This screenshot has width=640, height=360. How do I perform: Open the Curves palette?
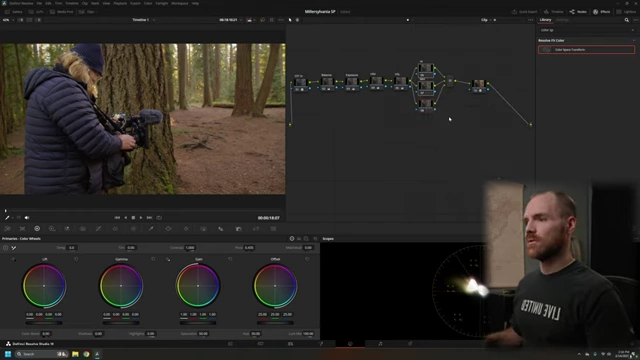98,229
